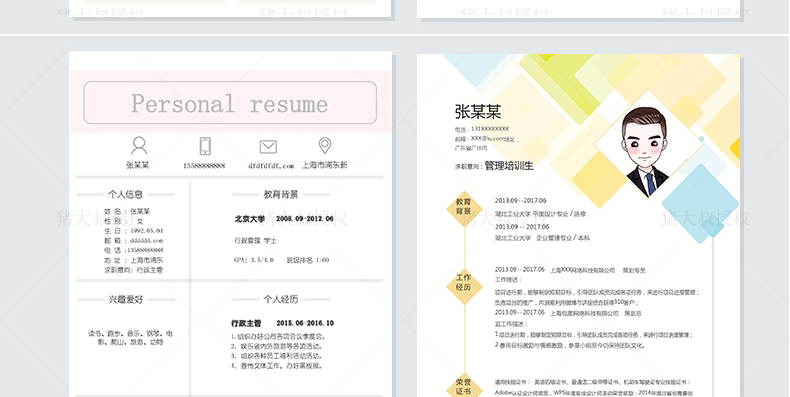
Task: Select the cartoon businessman avatar portrait
Action: click(x=647, y=152)
